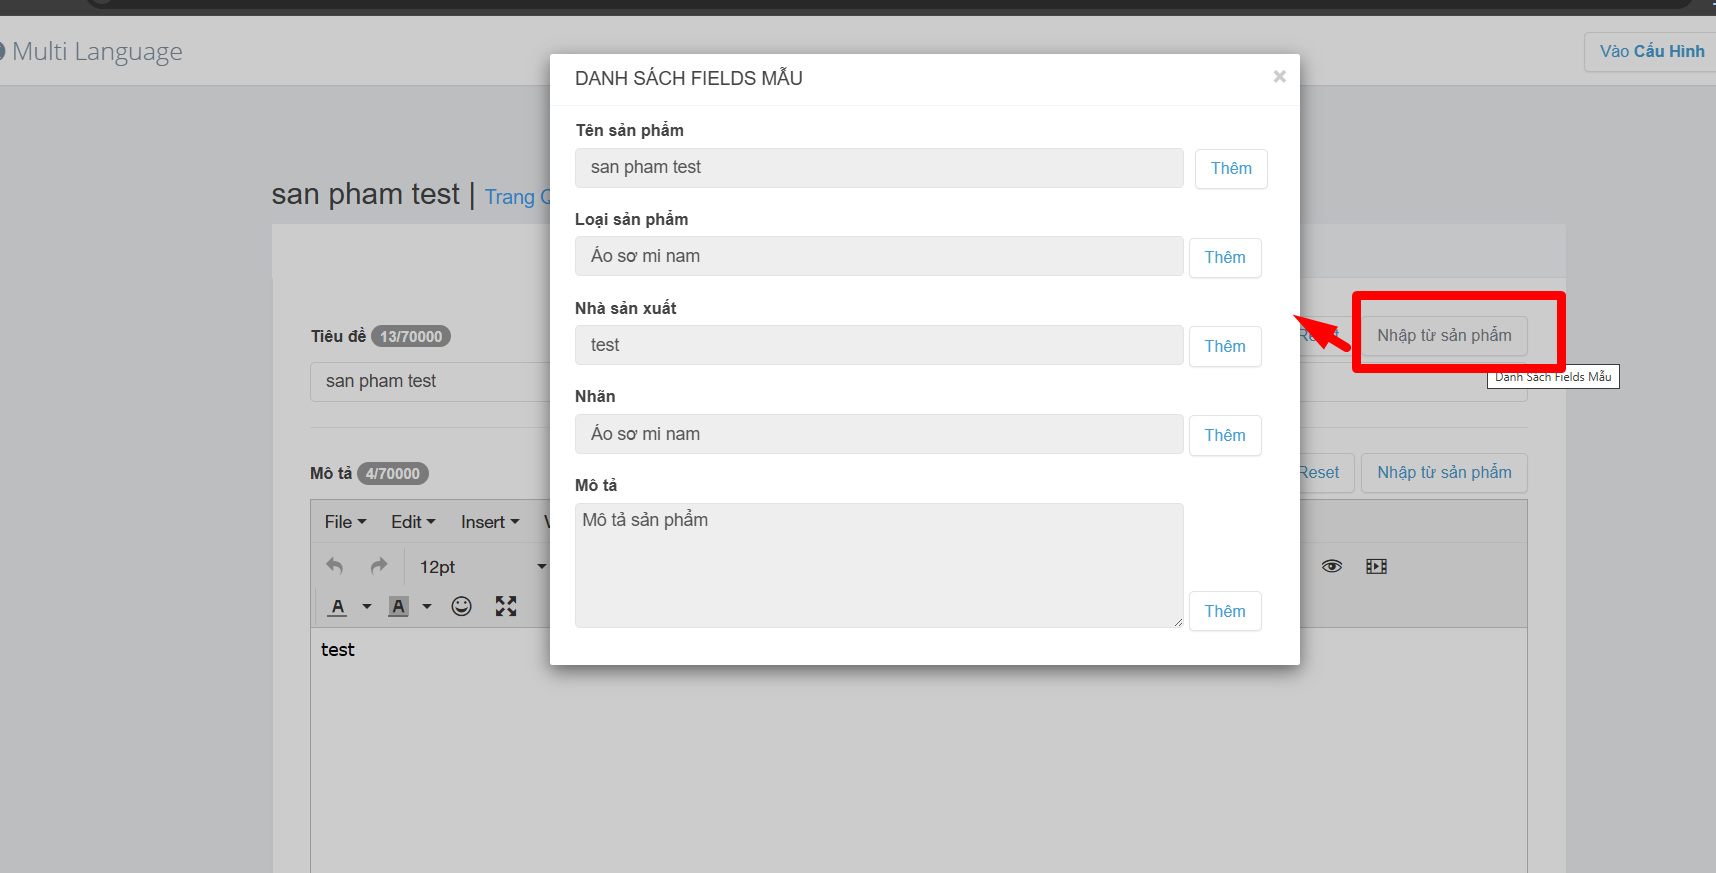Open the 12pt font size dropdown
1716x873 pixels.
point(482,567)
